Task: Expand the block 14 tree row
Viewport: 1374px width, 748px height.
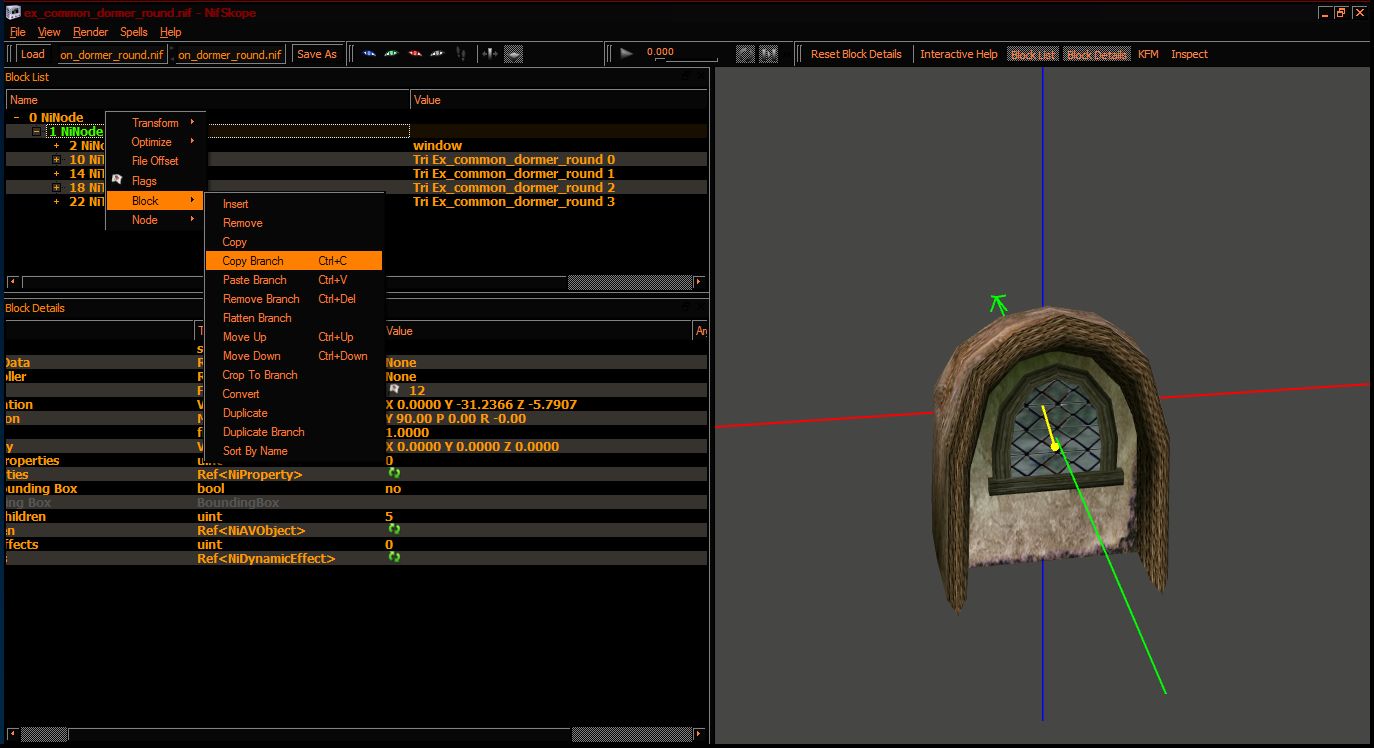Action: tap(56, 174)
